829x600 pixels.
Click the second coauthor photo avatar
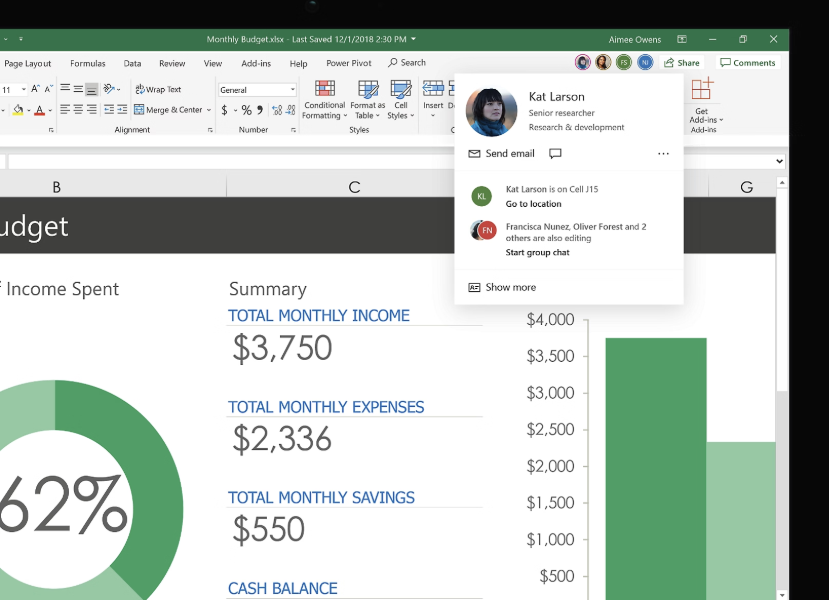pyautogui.click(x=603, y=62)
